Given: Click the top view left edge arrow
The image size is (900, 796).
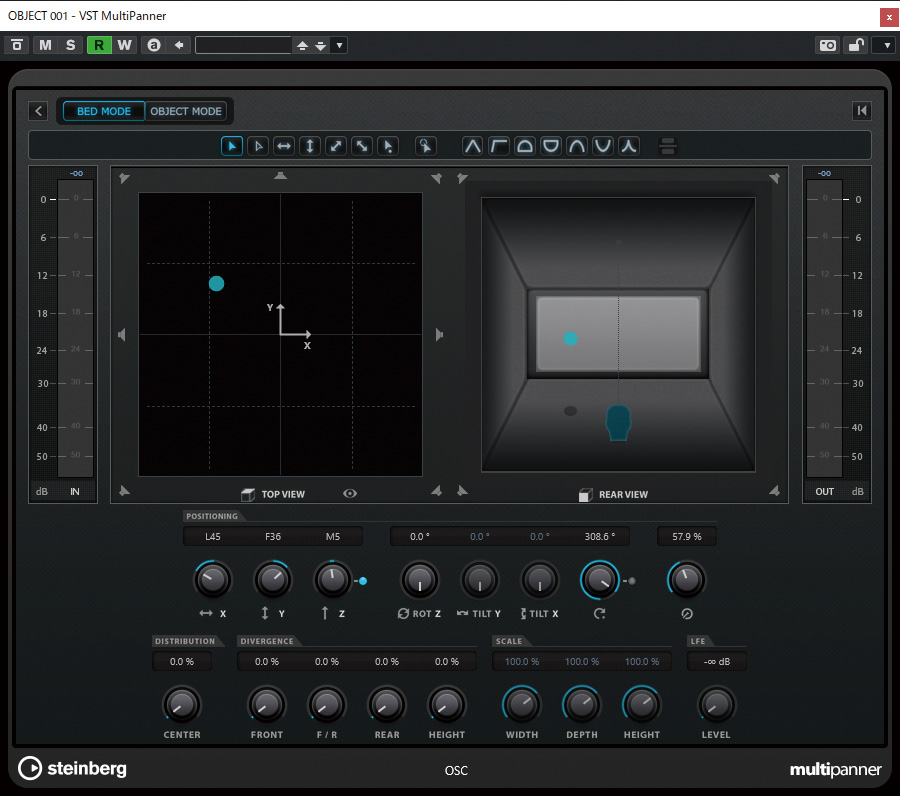Looking at the screenshot, I should coord(122,335).
